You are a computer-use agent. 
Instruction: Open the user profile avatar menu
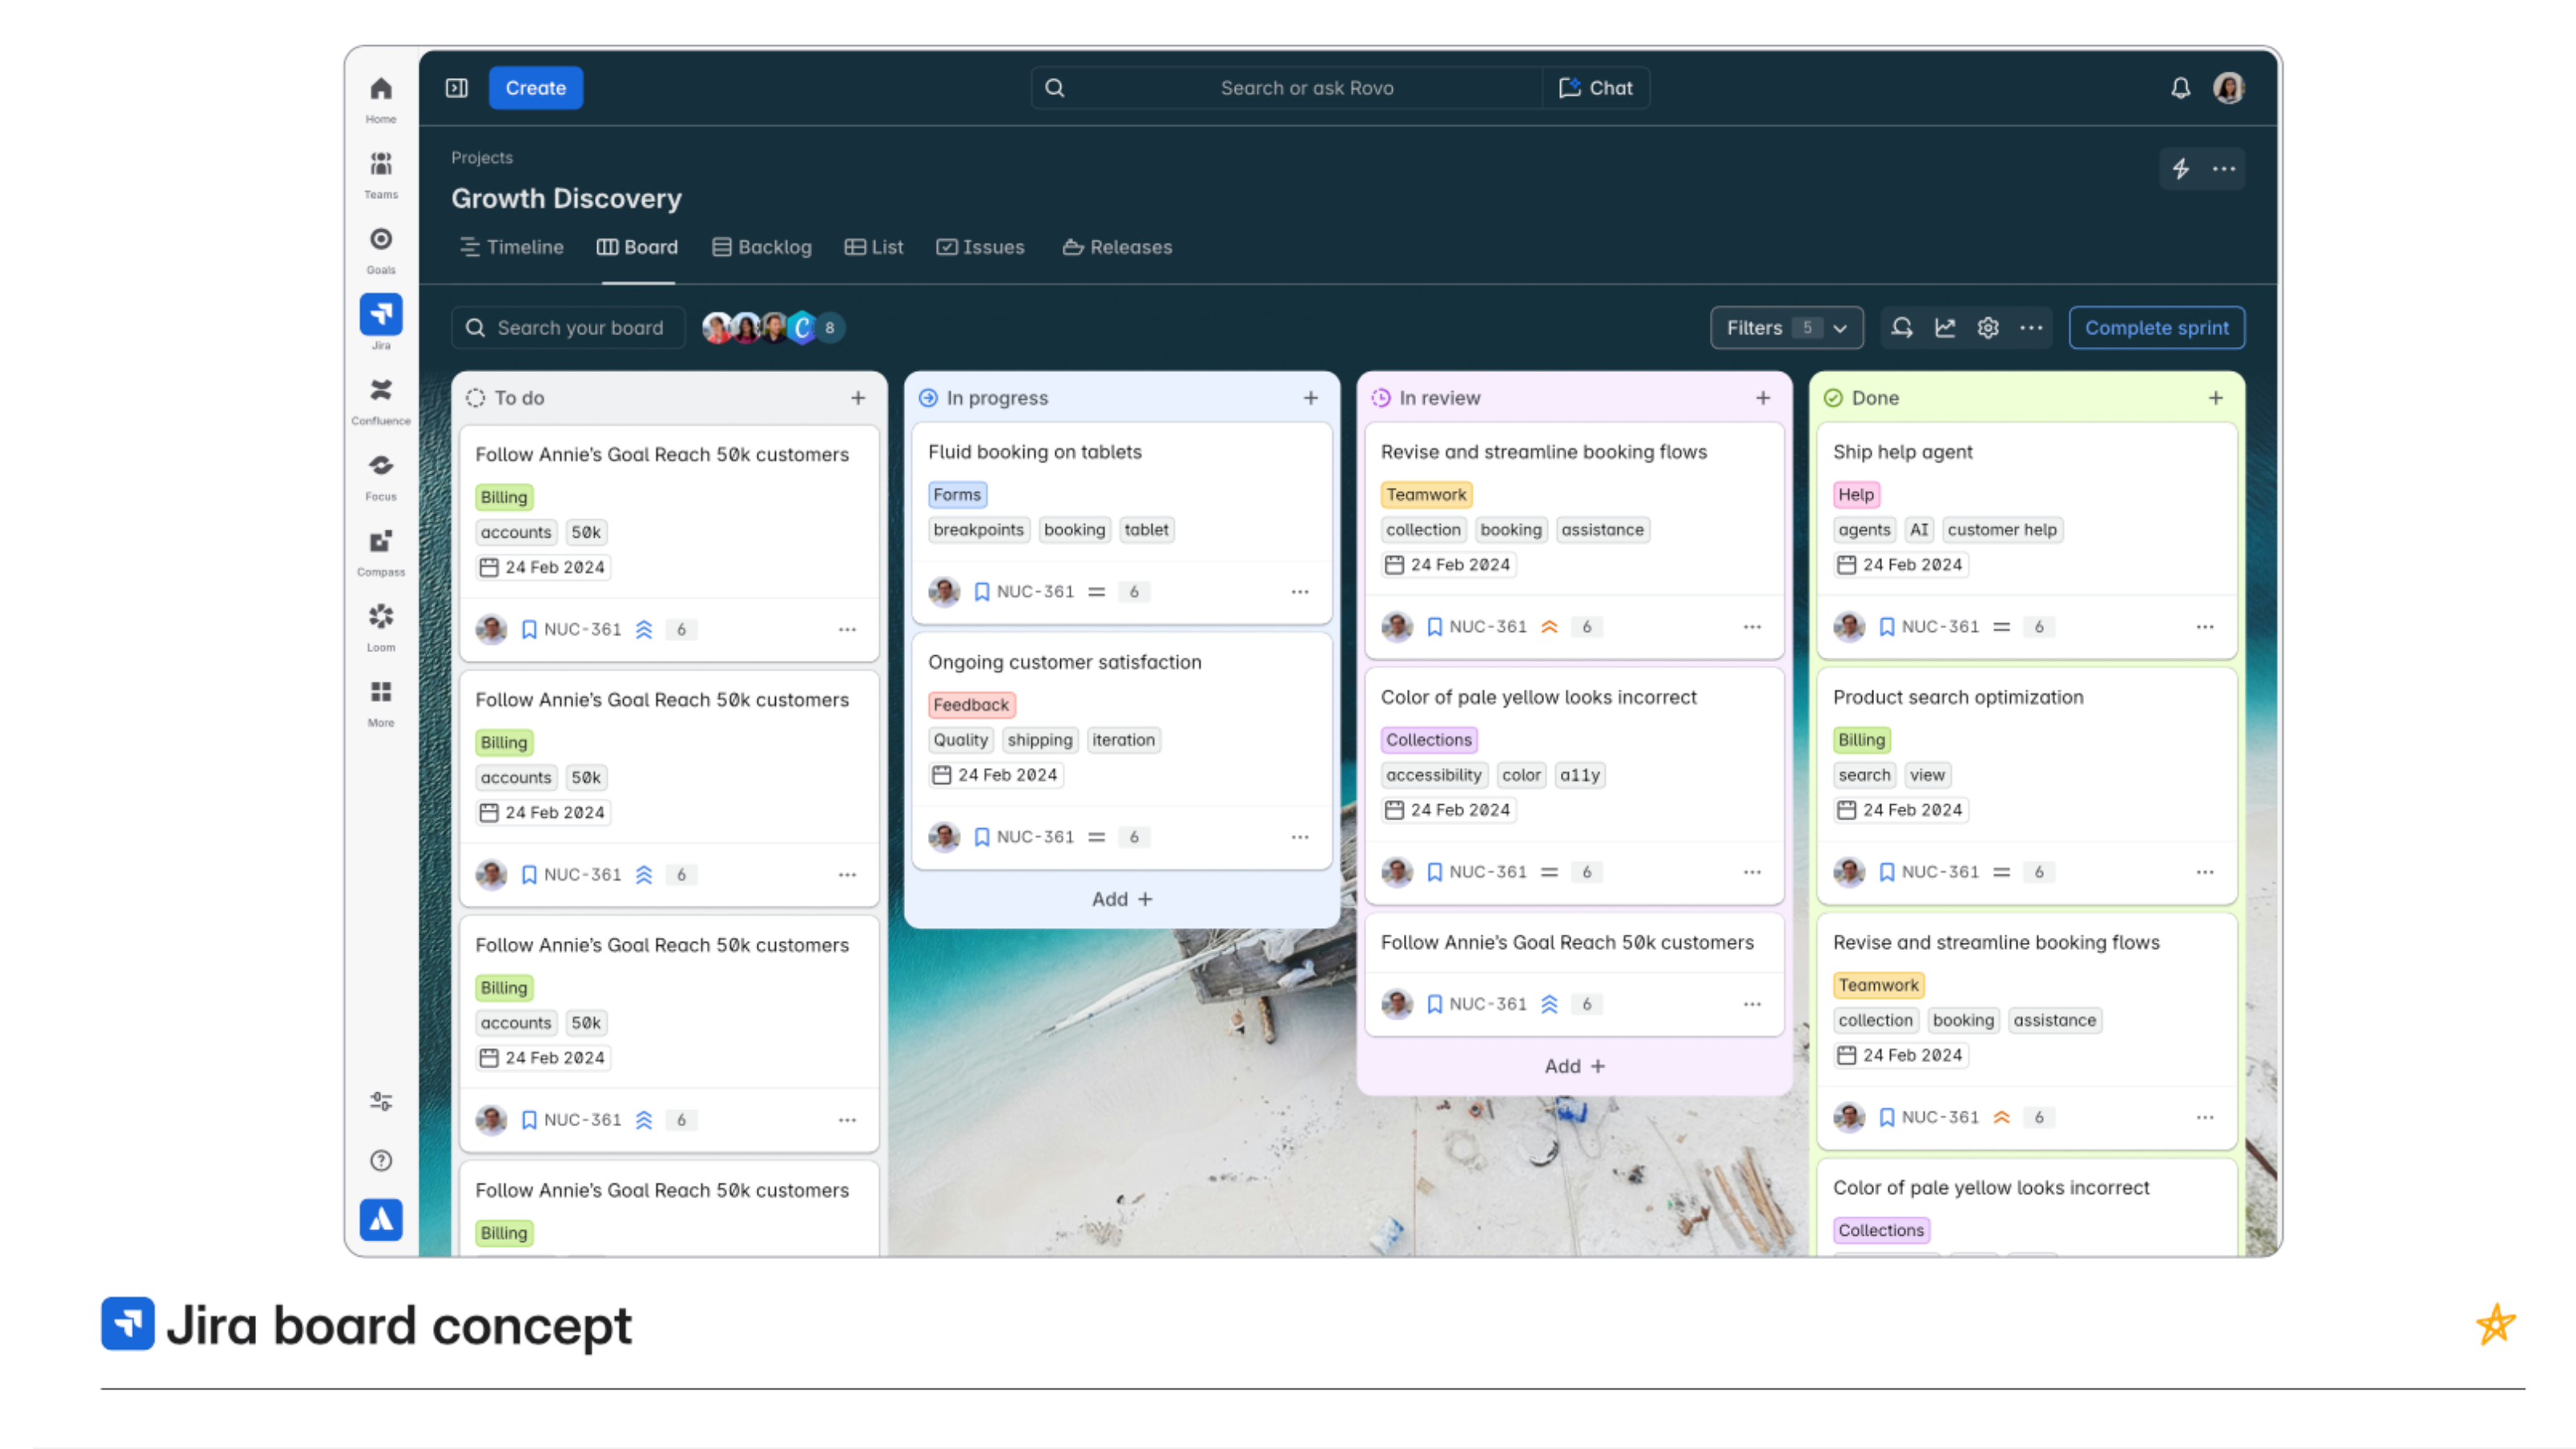tap(2229, 88)
